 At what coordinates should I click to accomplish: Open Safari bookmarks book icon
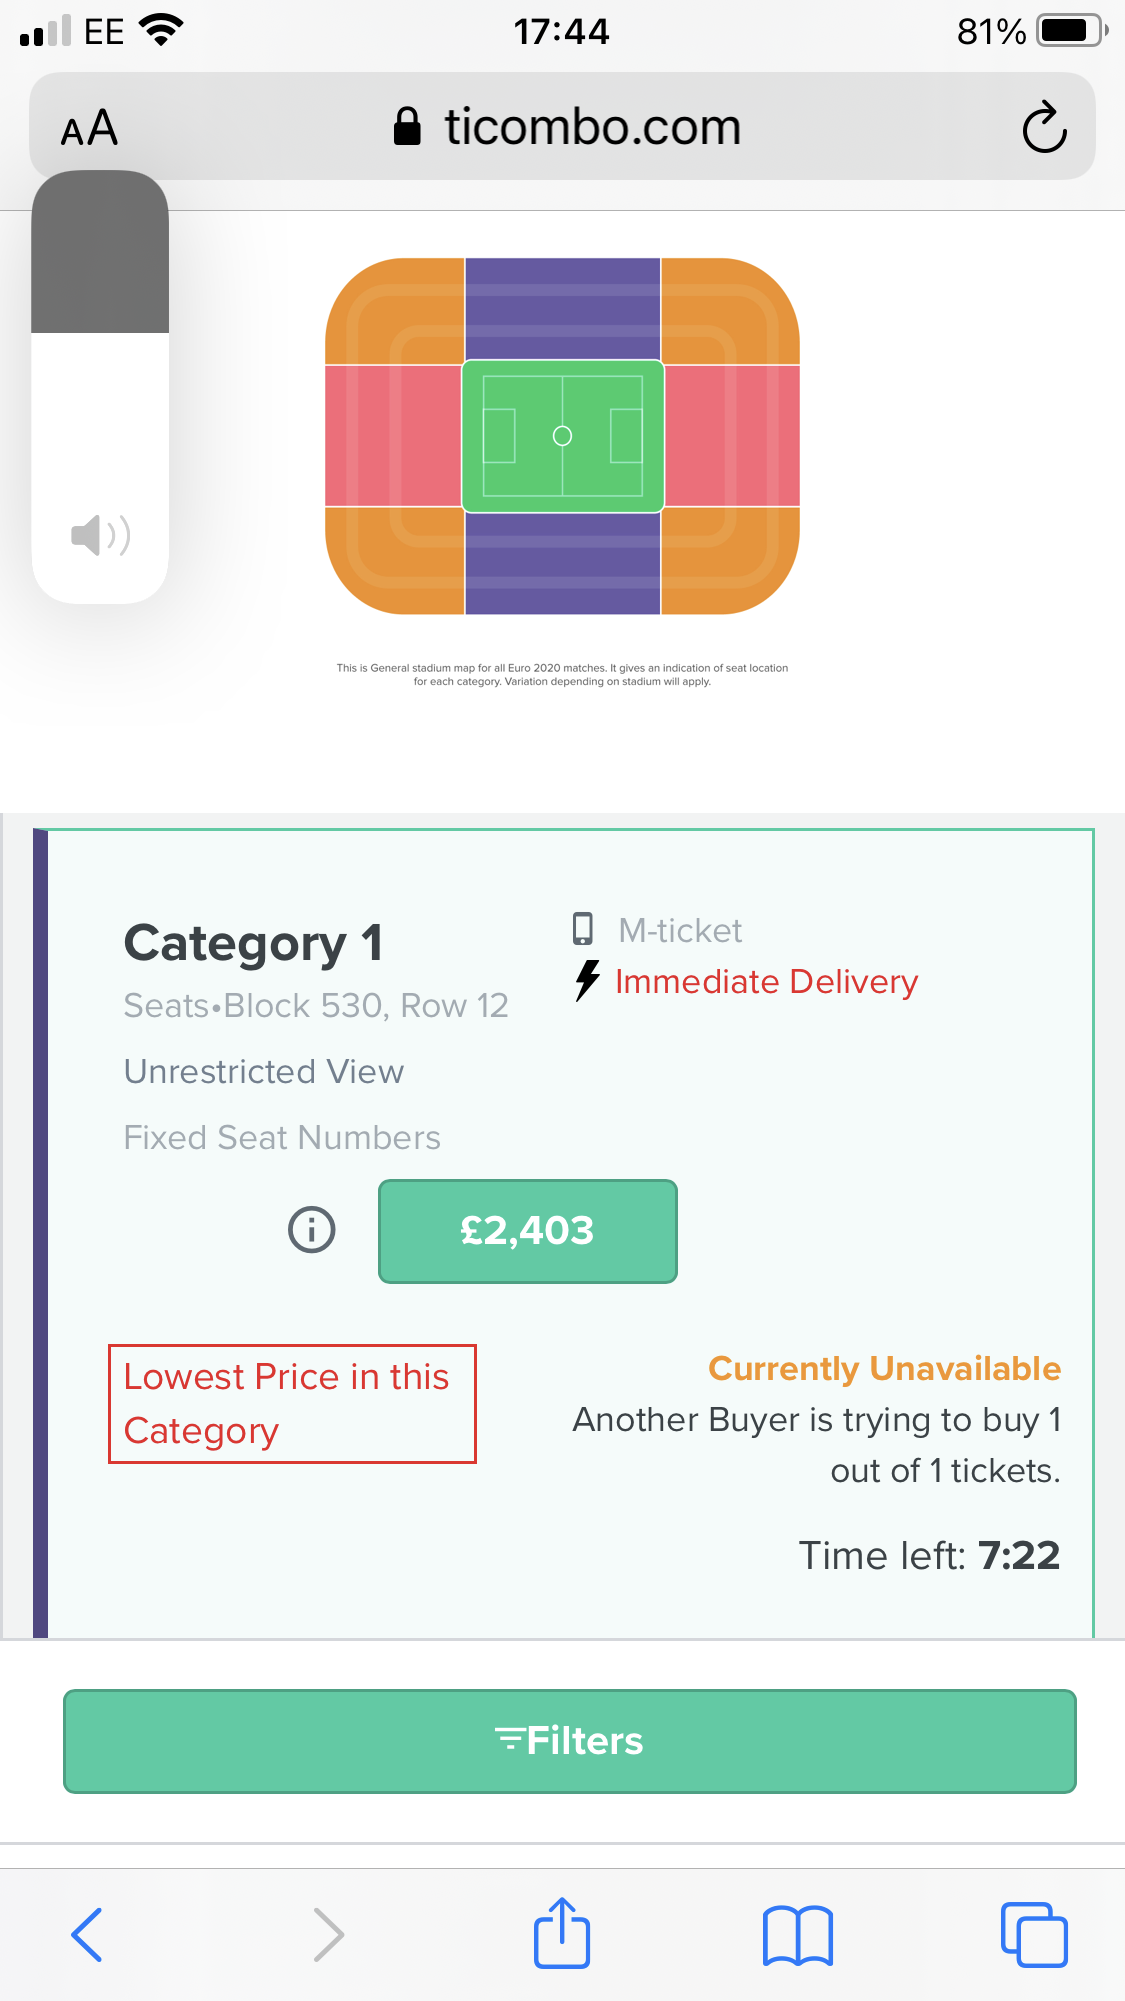coord(797,1934)
